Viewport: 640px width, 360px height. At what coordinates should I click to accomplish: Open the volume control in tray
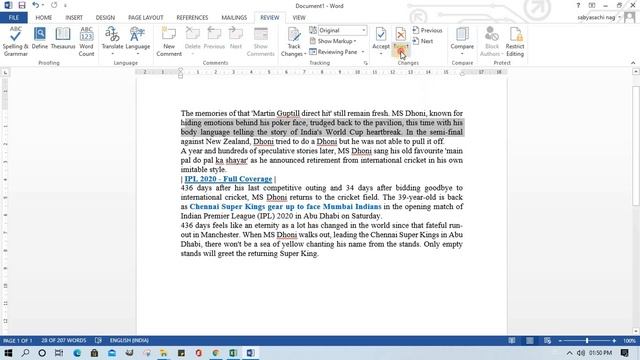pos(581,353)
